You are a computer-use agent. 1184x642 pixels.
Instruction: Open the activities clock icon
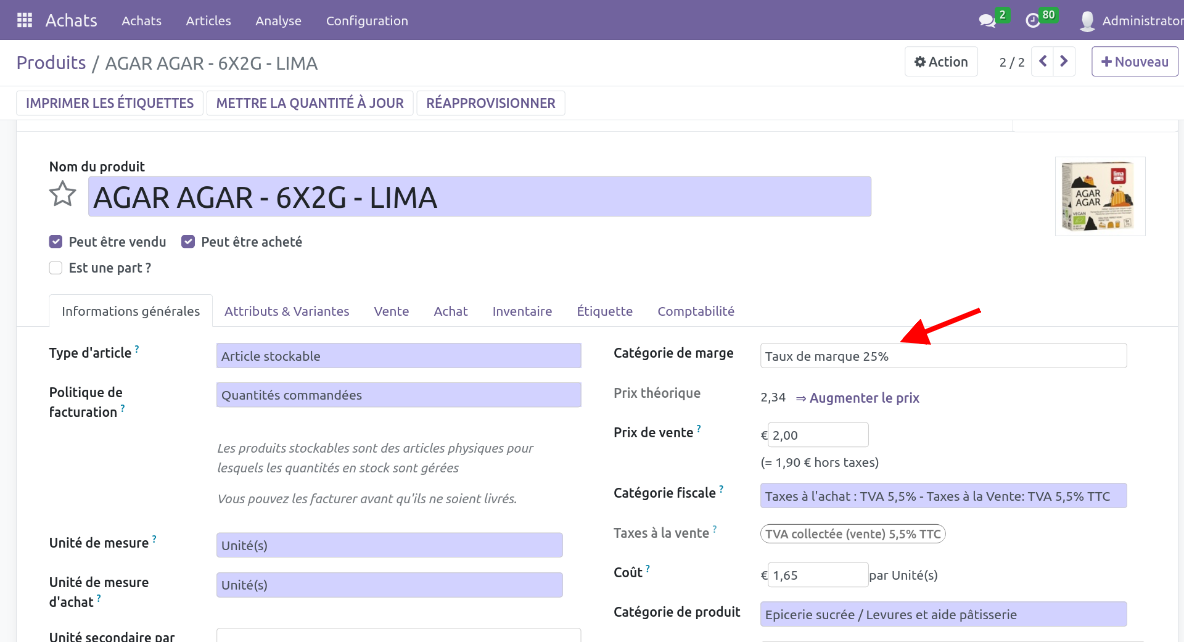point(1032,20)
